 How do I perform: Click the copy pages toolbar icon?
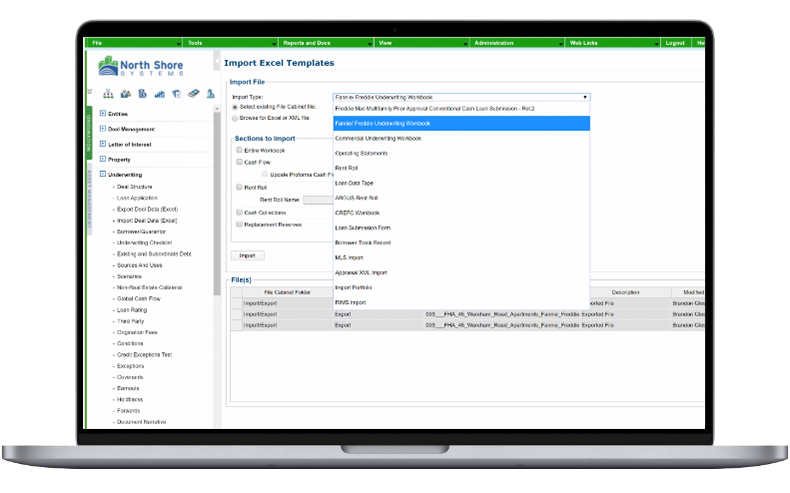[x=176, y=94]
